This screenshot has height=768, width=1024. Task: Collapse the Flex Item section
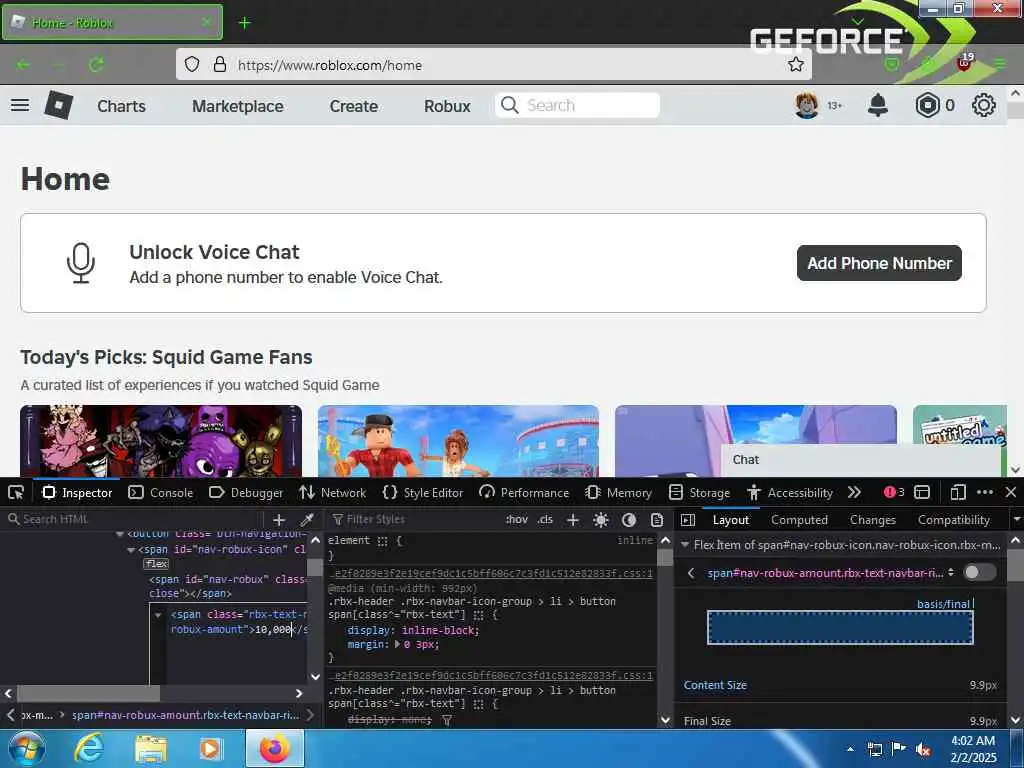pos(685,545)
